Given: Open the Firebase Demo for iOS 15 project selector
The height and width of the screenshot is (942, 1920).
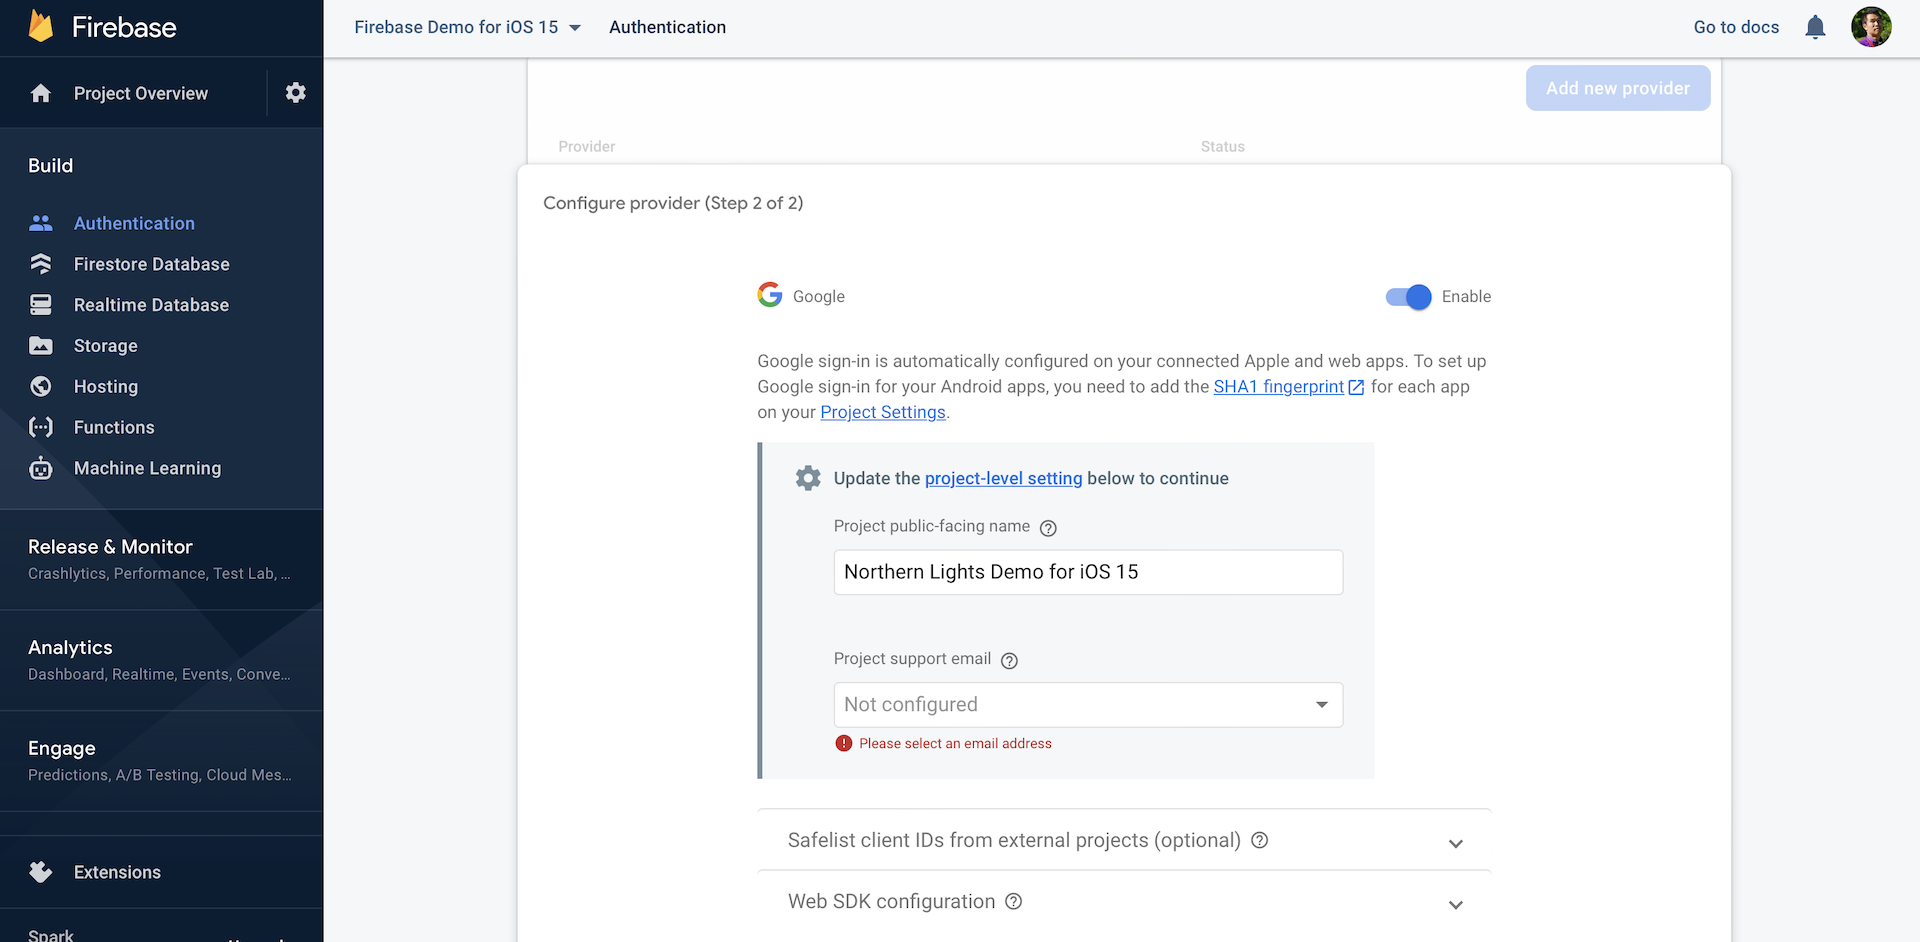Looking at the screenshot, I should (467, 27).
